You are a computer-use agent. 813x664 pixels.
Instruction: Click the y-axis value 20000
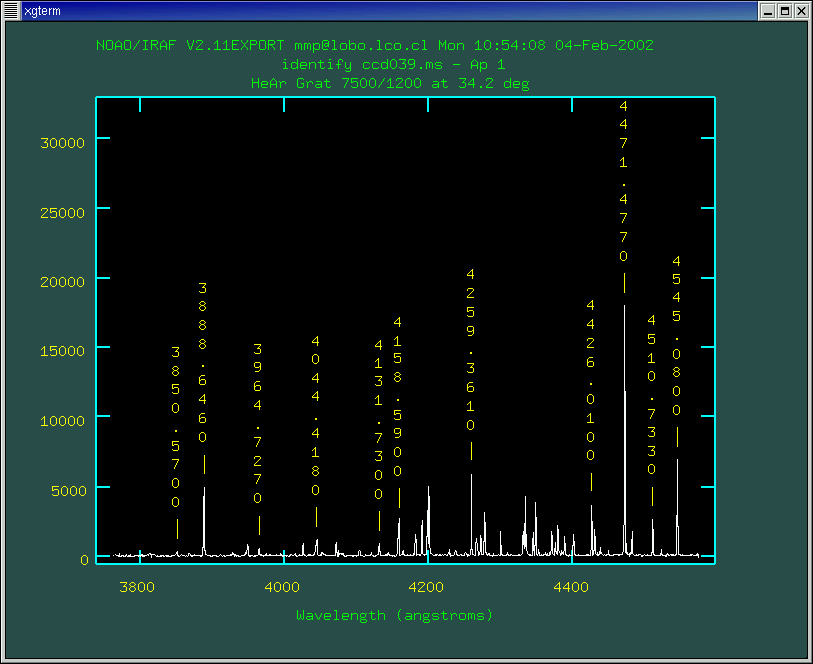[62, 282]
